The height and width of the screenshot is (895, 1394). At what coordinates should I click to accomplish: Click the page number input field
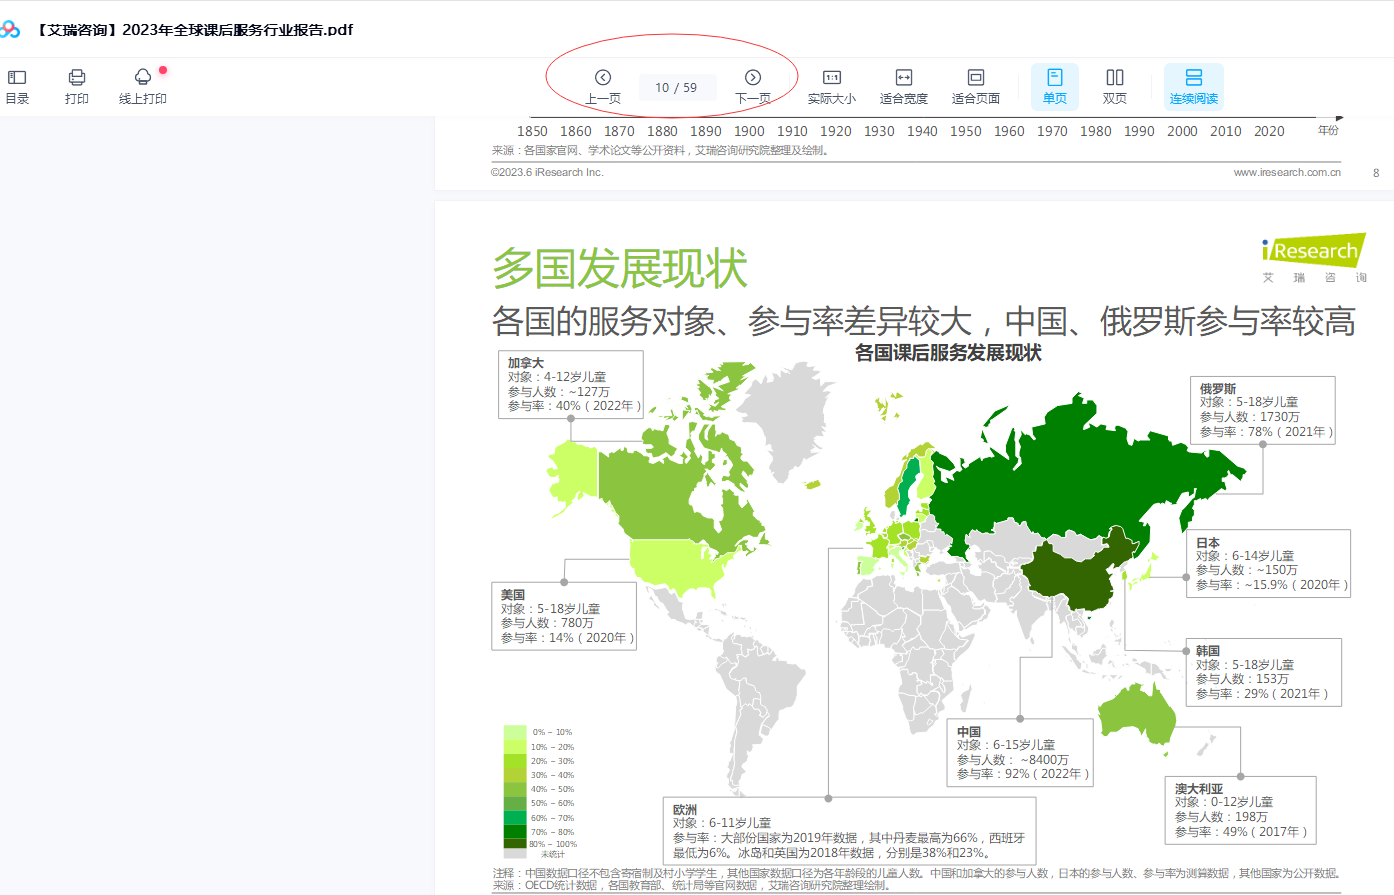[676, 88]
